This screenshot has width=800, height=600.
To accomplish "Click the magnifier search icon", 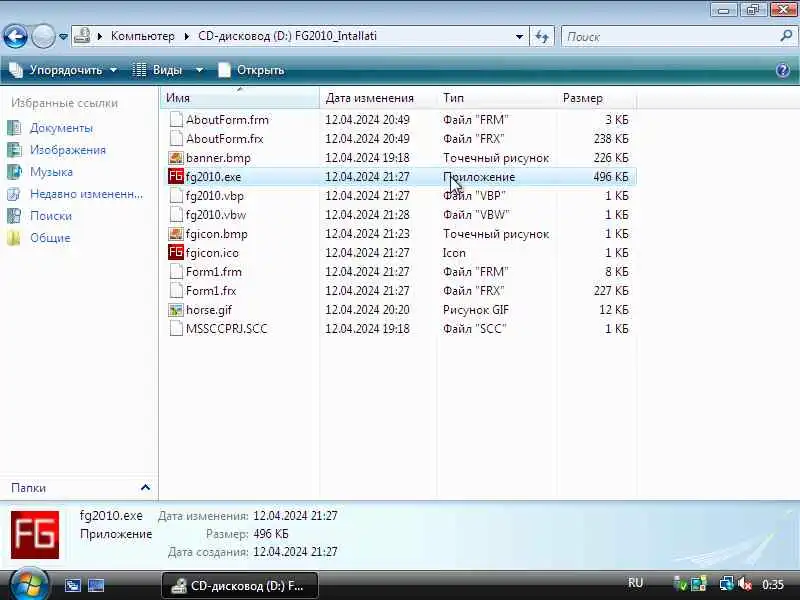I will click(x=786, y=36).
